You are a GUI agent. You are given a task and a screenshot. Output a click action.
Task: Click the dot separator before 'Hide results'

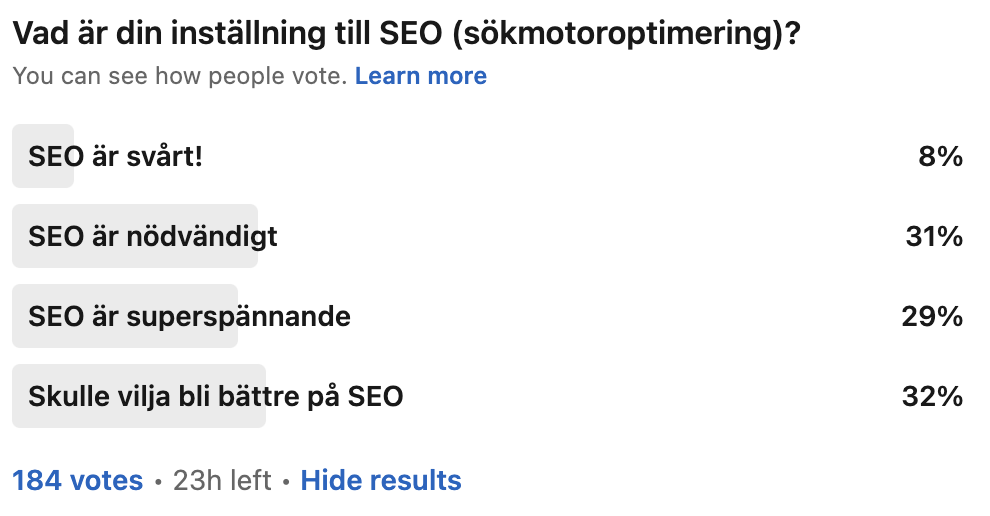[x=286, y=481]
